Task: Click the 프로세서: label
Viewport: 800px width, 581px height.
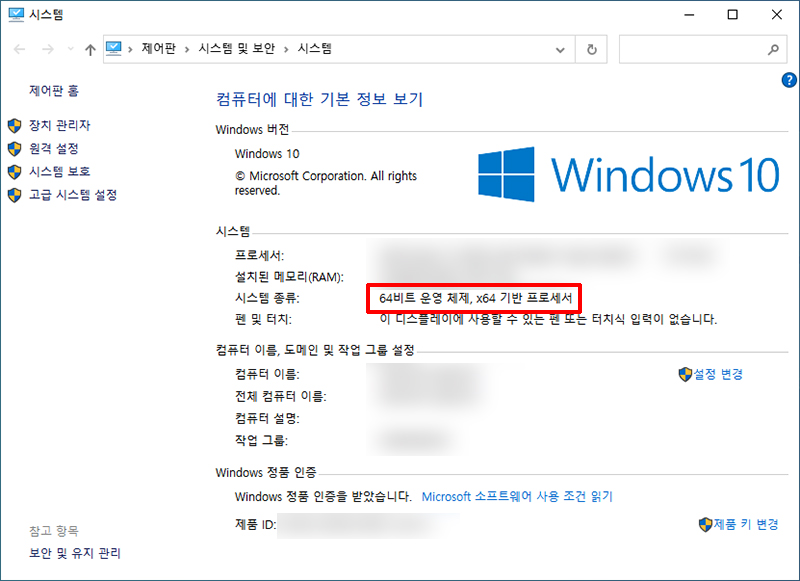Action: click(x=259, y=255)
